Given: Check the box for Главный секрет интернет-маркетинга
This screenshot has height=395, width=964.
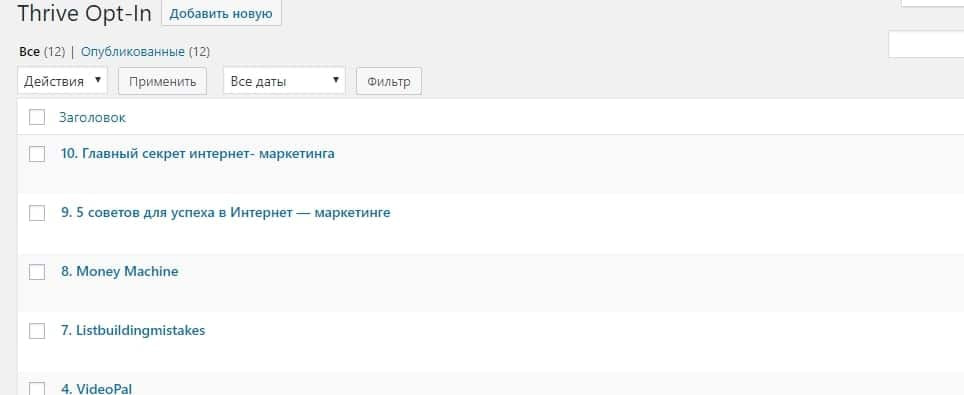Looking at the screenshot, I should (x=37, y=154).
